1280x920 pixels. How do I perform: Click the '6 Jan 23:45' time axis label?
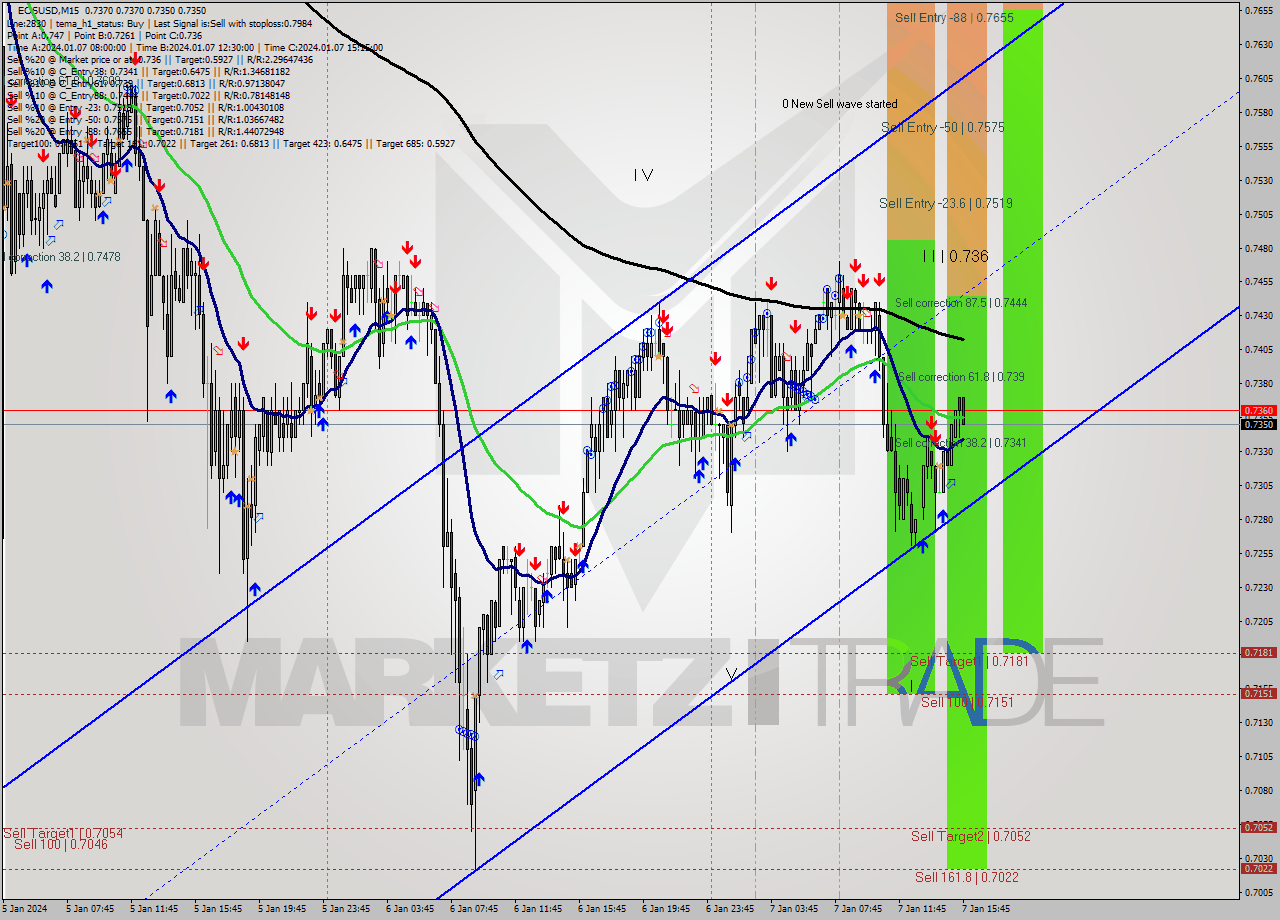(730, 909)
